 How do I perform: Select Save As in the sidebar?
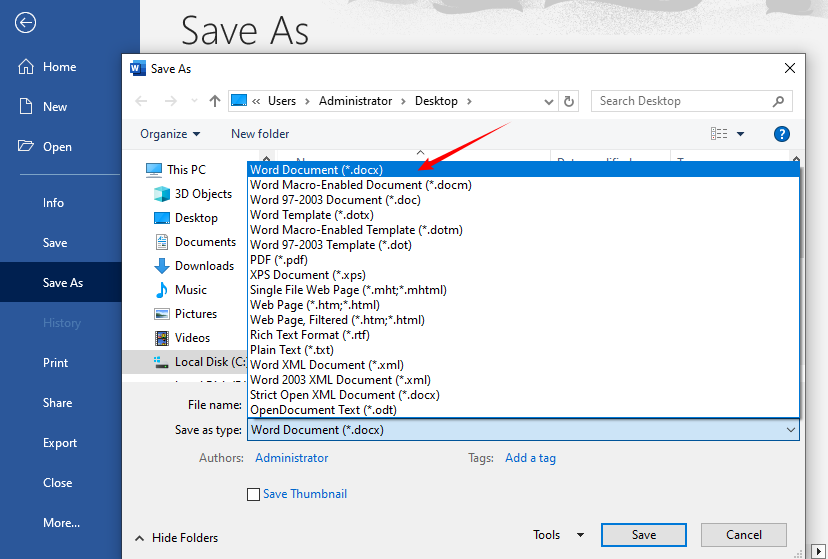(63, 283)
